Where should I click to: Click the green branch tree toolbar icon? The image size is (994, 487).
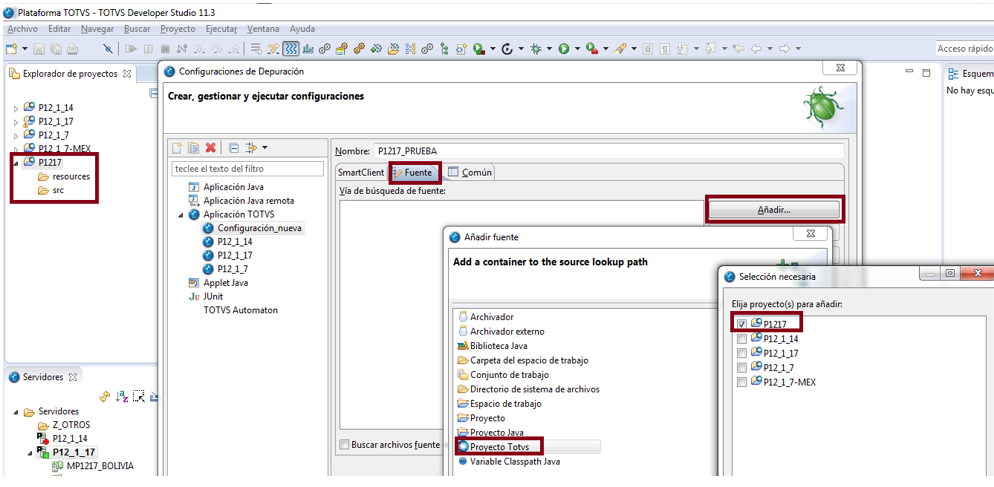click(444, 49)
